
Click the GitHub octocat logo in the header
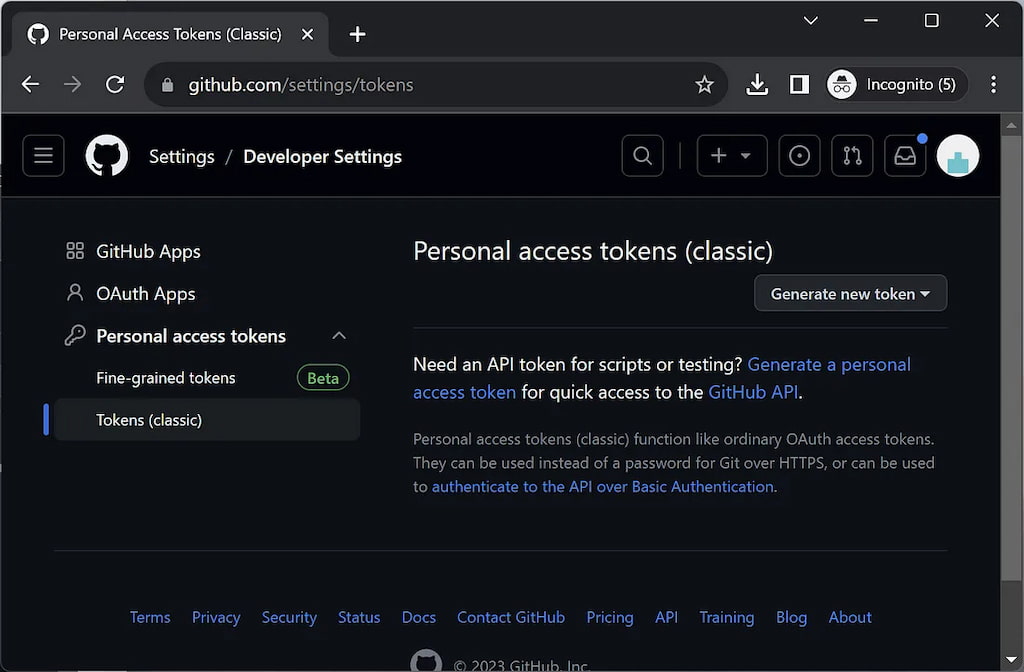106,156
